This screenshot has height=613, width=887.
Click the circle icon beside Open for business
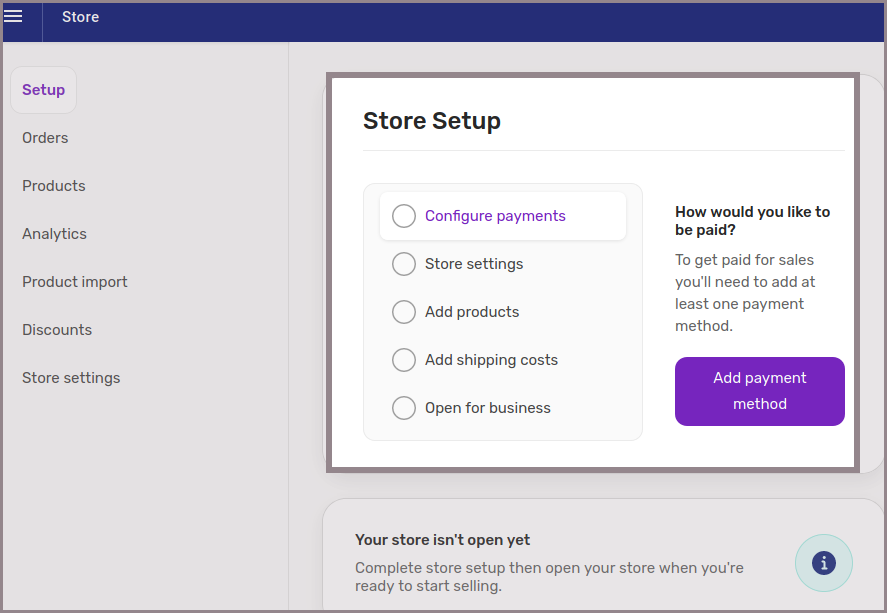(404, 408)
